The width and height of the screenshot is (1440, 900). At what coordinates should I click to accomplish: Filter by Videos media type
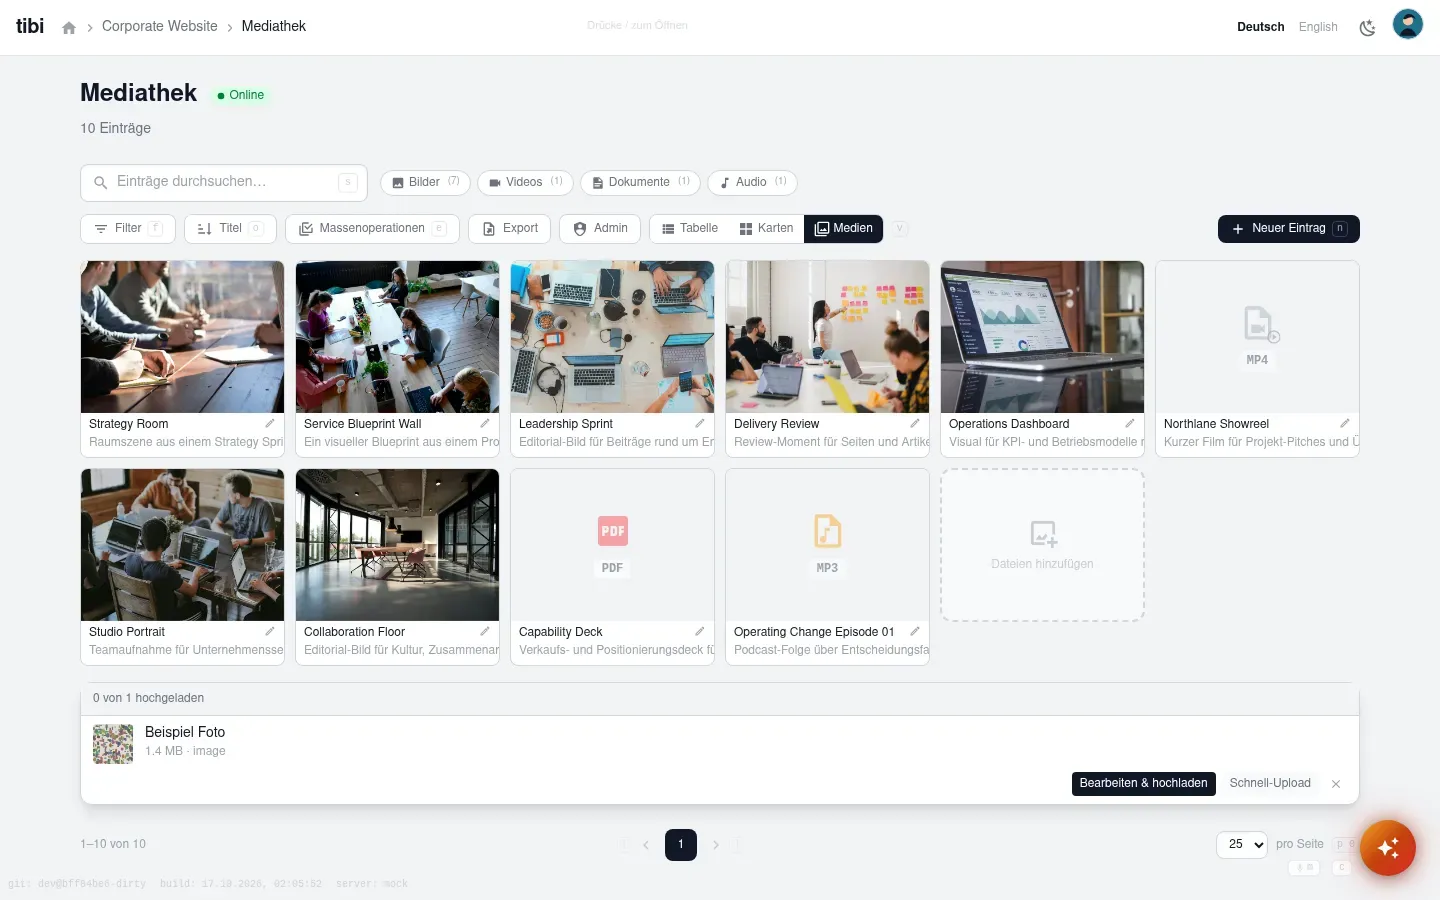click(525, 182)
